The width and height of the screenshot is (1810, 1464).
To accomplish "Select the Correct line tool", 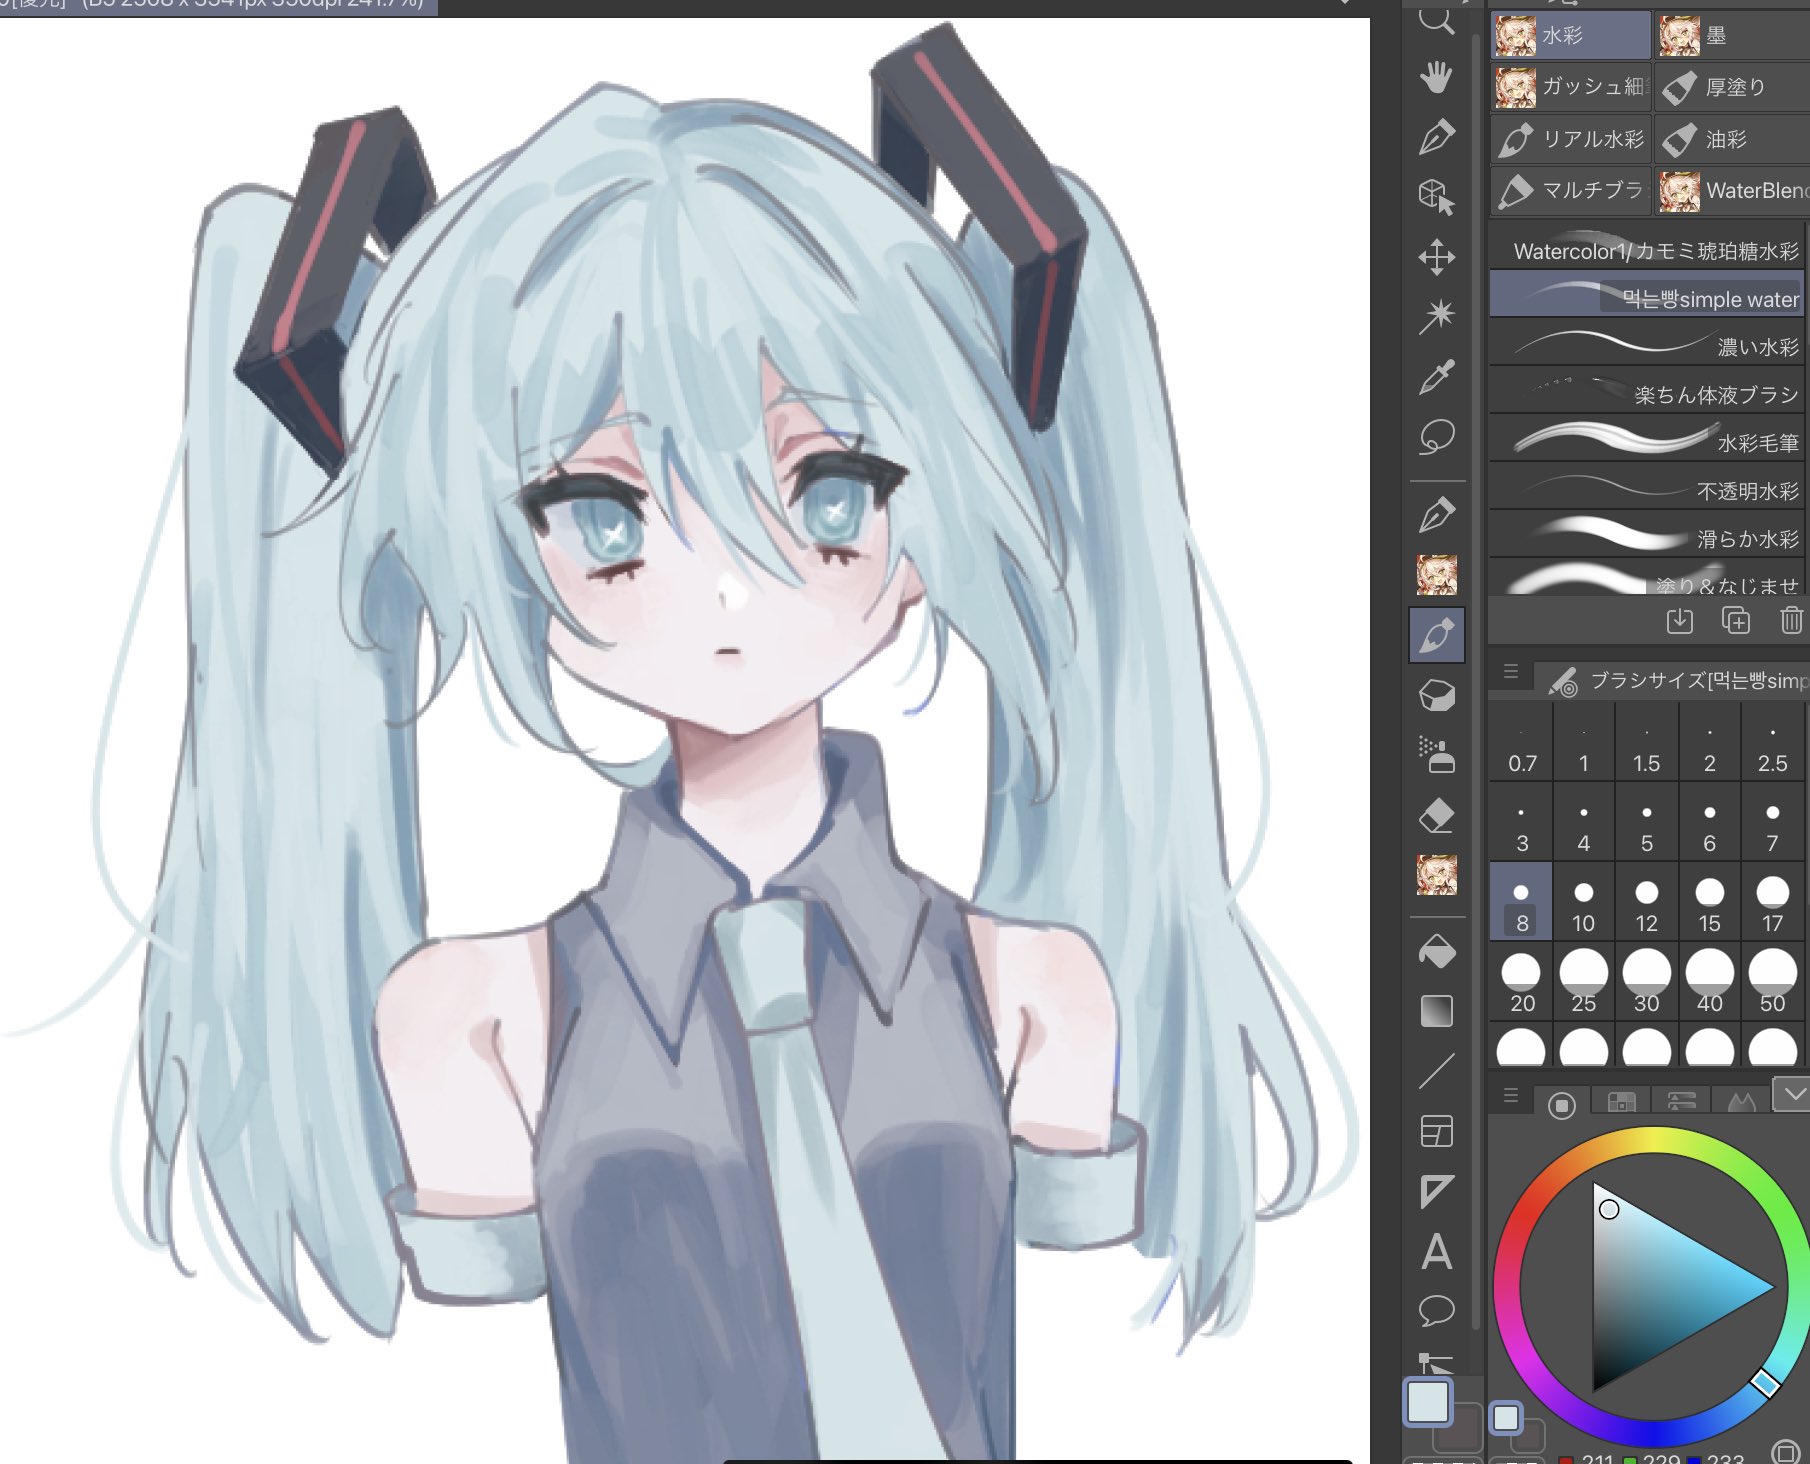I will [1437, 1363].
